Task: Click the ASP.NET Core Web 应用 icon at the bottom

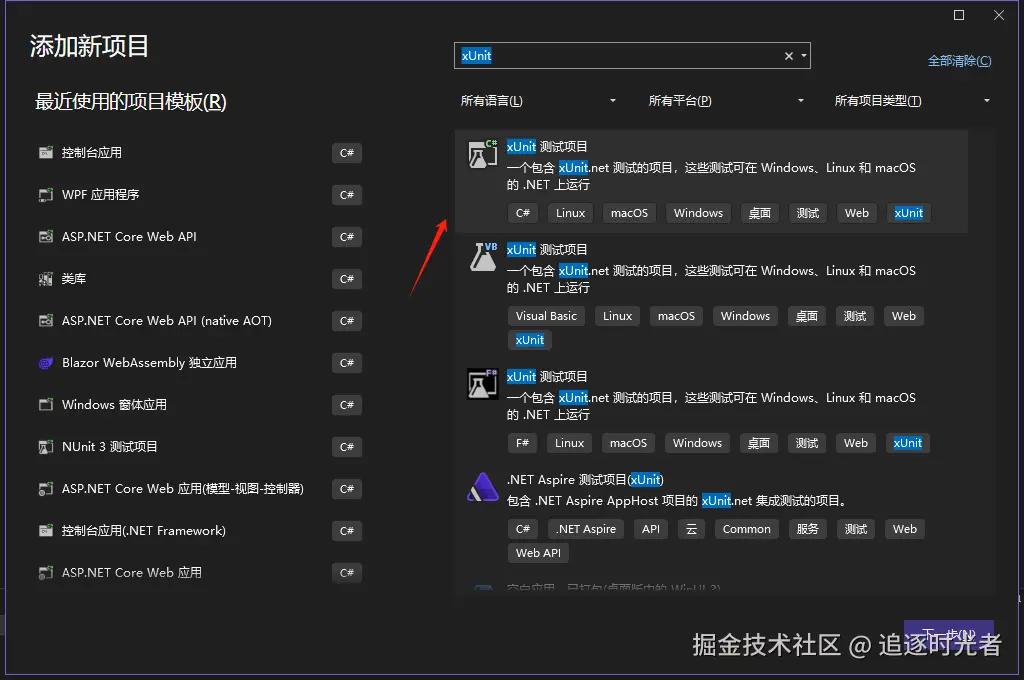Action: (46, 573)
